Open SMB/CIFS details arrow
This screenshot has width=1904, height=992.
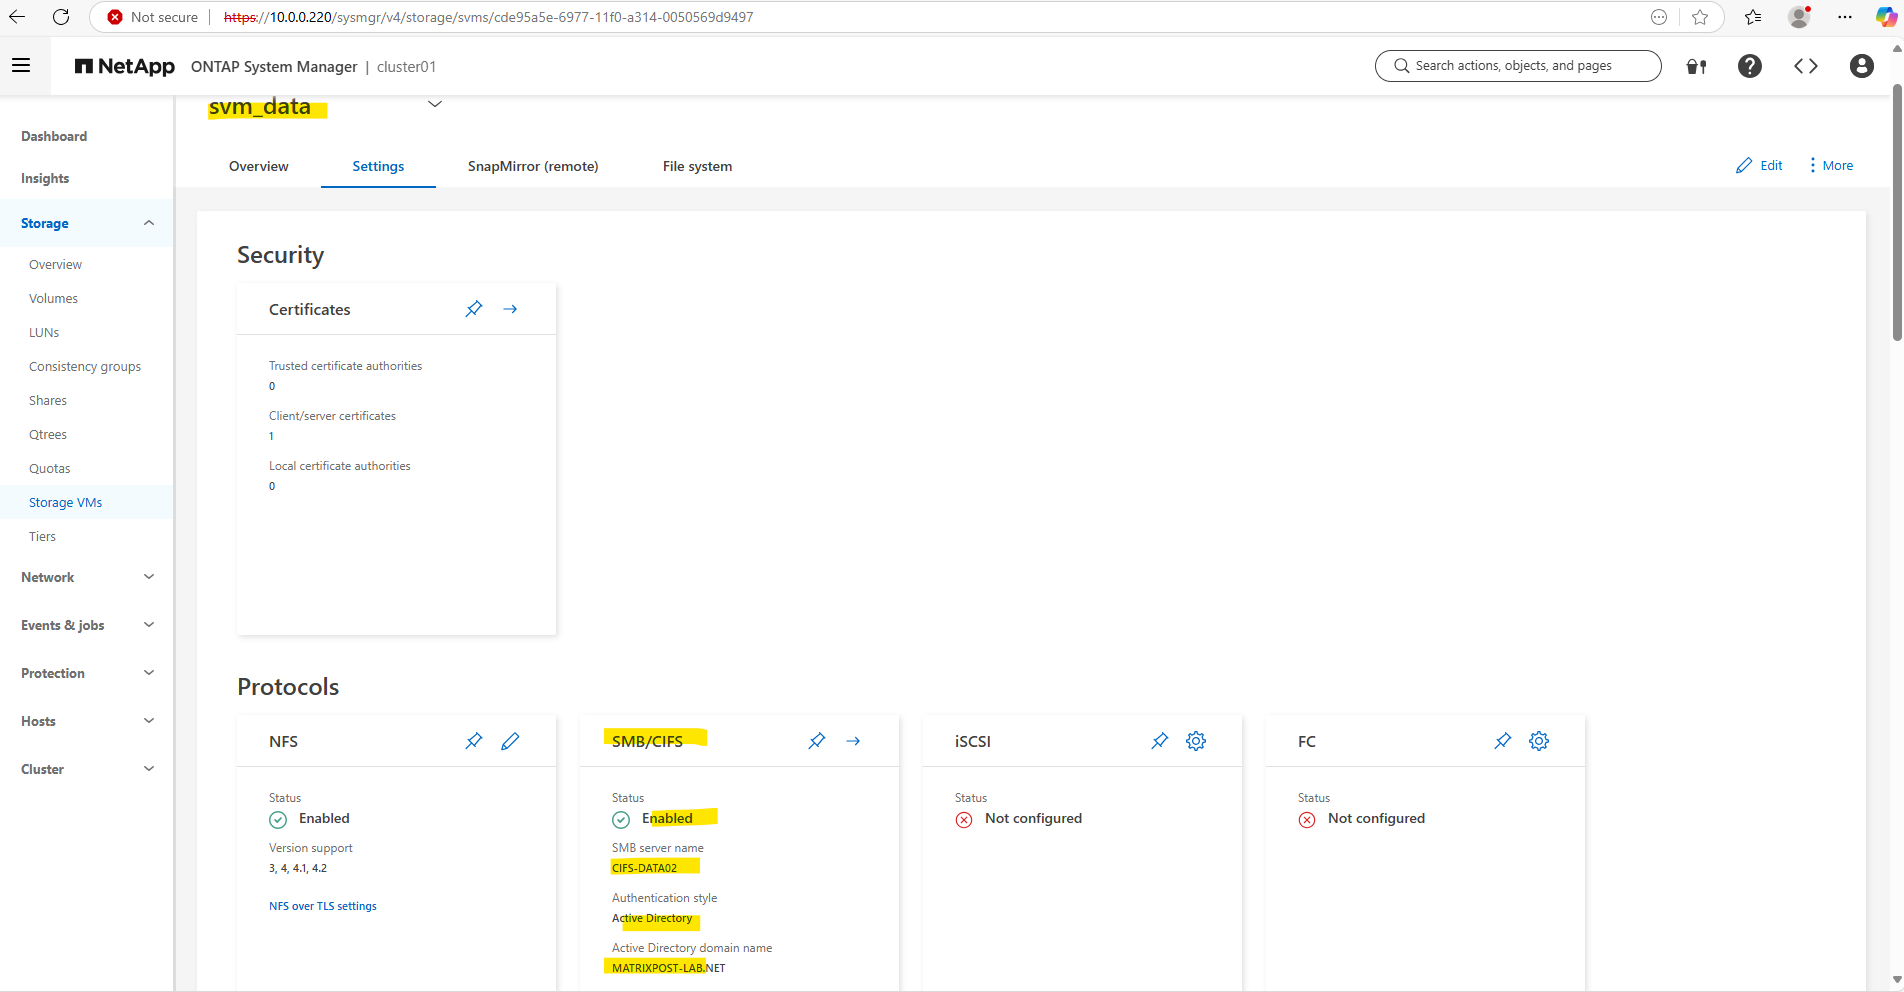point(853,741)
